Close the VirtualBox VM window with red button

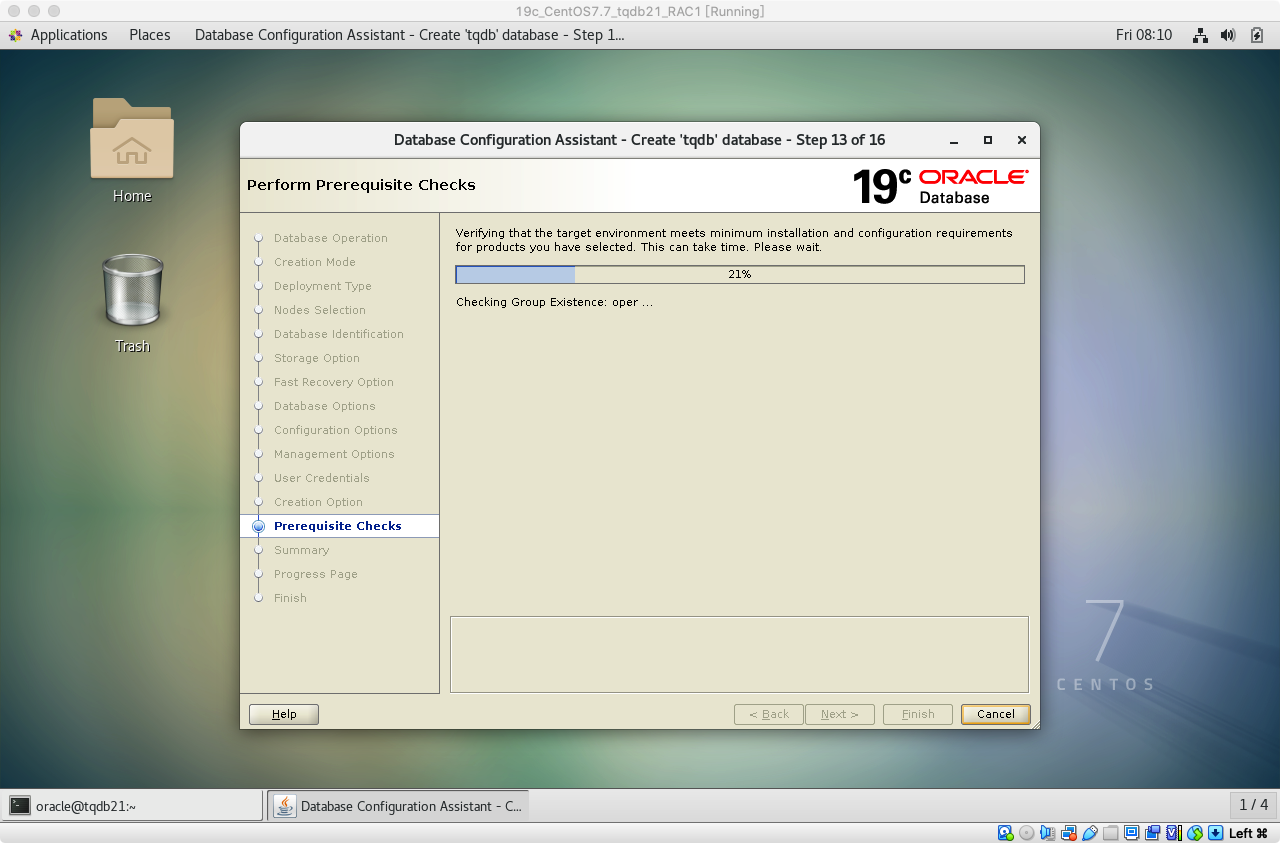[12, 11]
